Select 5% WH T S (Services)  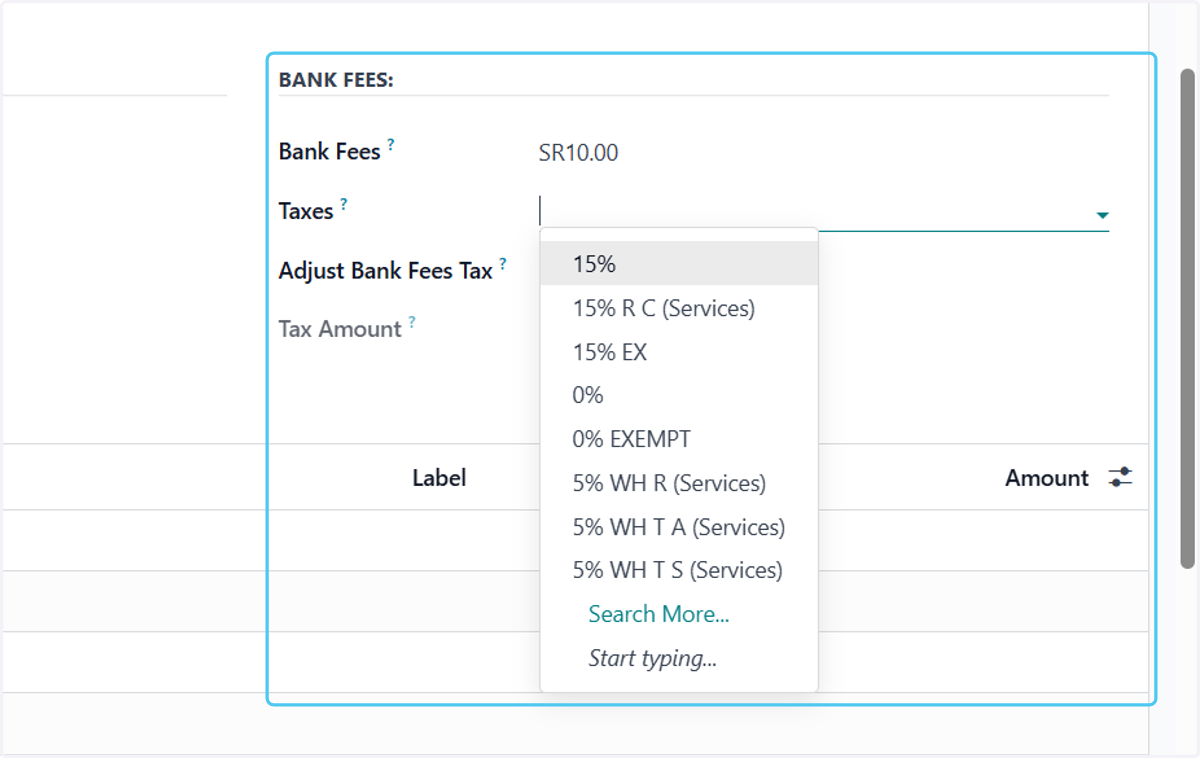(x=679, y=570)
